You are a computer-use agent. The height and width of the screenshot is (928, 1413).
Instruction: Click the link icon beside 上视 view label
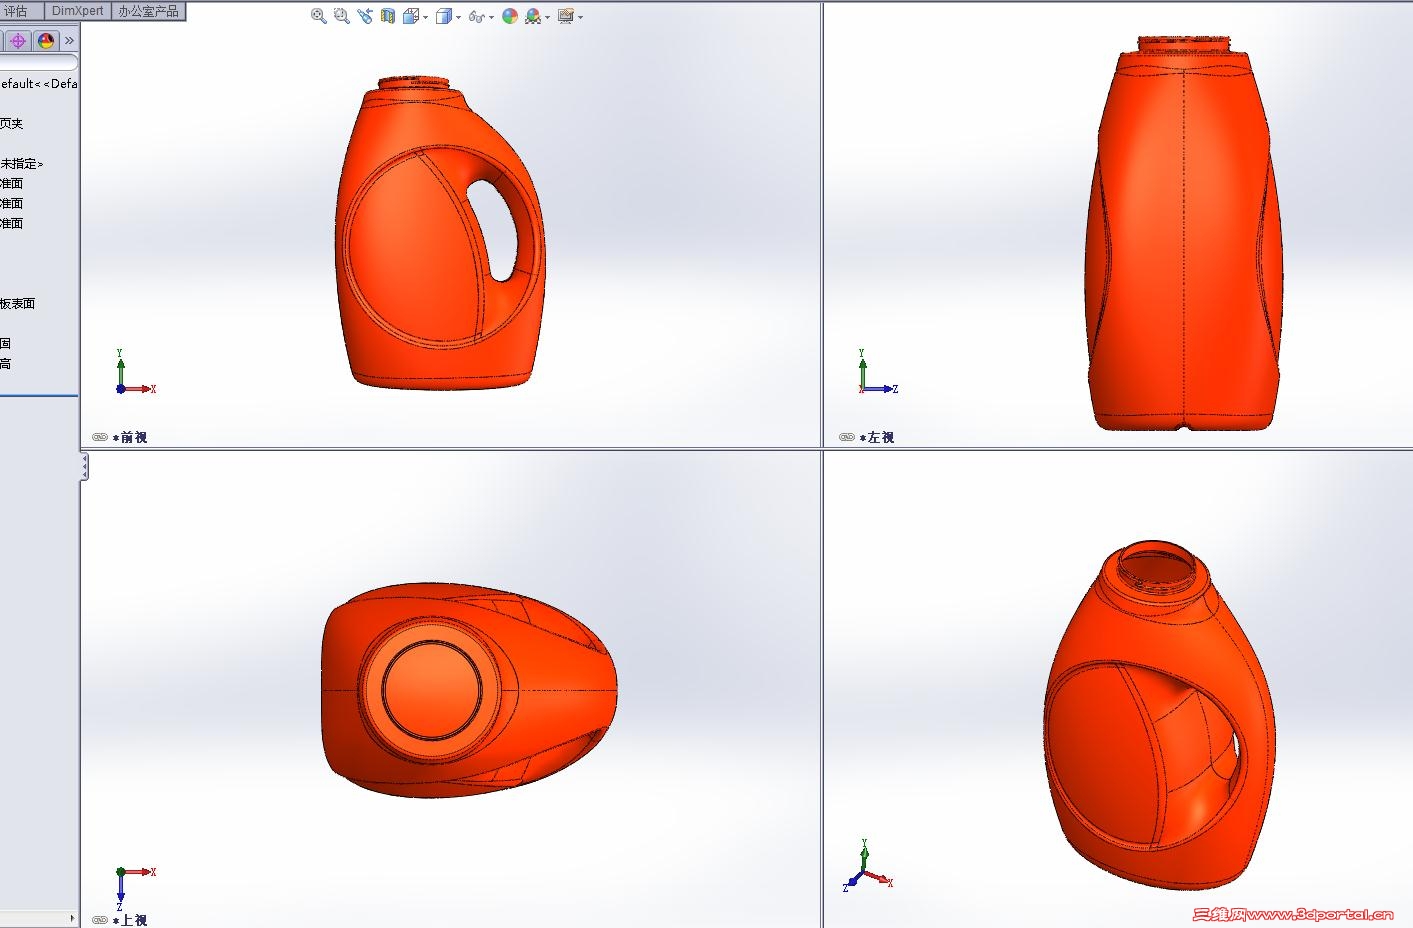(x=100, y=920)
